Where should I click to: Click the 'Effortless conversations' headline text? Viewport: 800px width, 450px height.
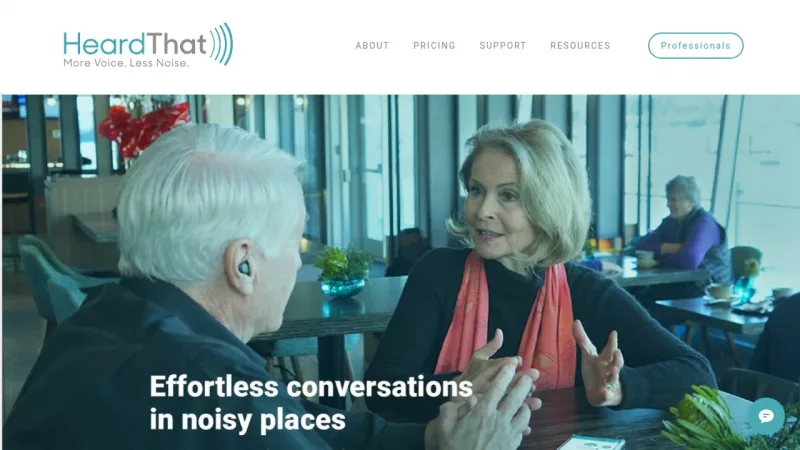pyautogui.click(x=311, y=386)
